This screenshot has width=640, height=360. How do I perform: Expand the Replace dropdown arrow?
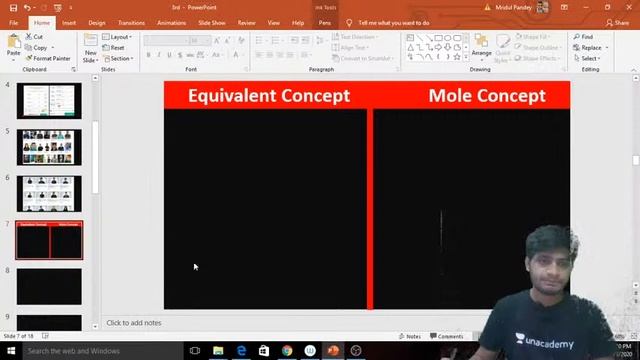(607, 48)
